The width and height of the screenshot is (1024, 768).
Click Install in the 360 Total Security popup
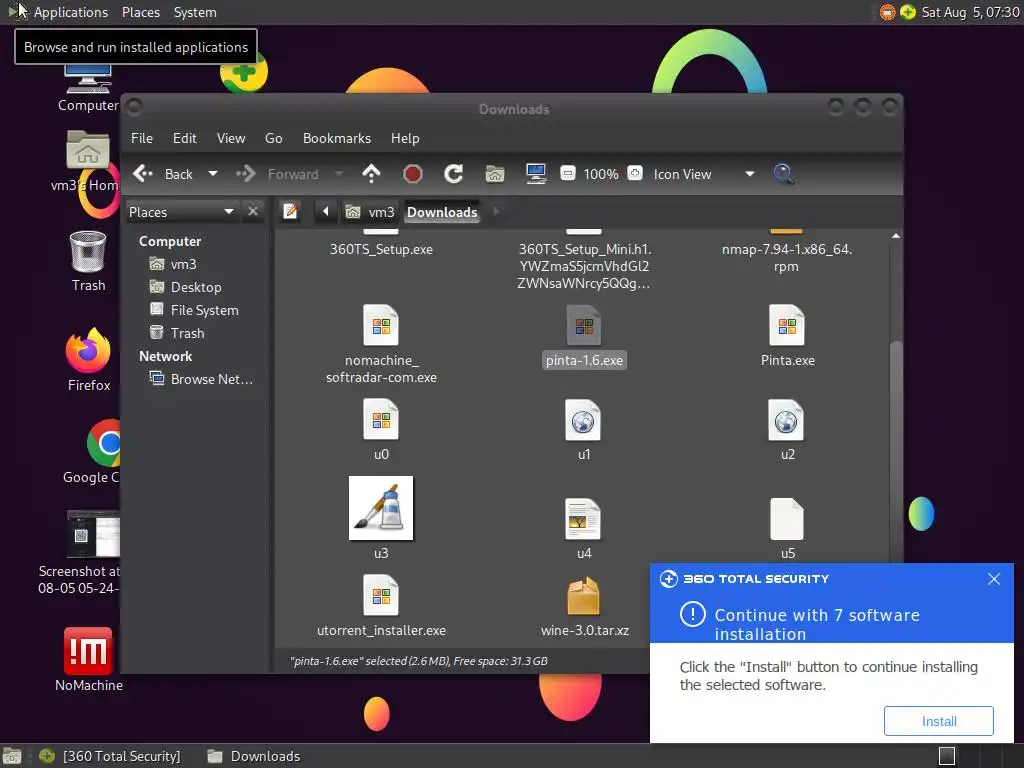pos(938,721)
